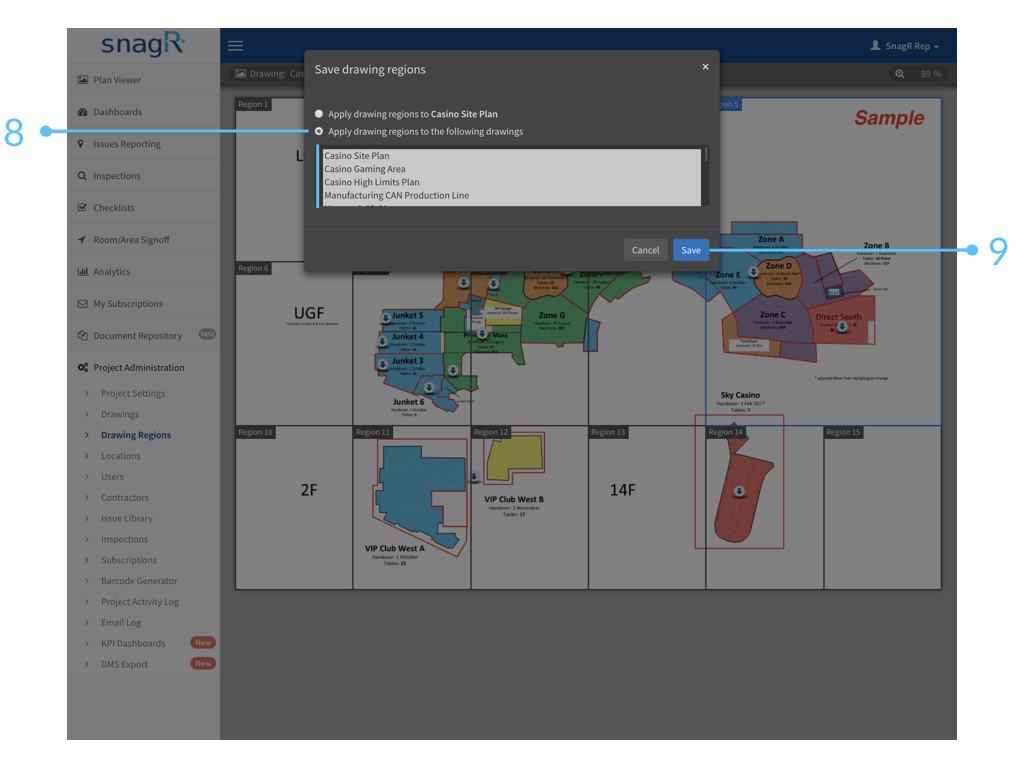
Task: Open the hamburger menu icon
Action: pyautogui.click(x=235, y=46)
